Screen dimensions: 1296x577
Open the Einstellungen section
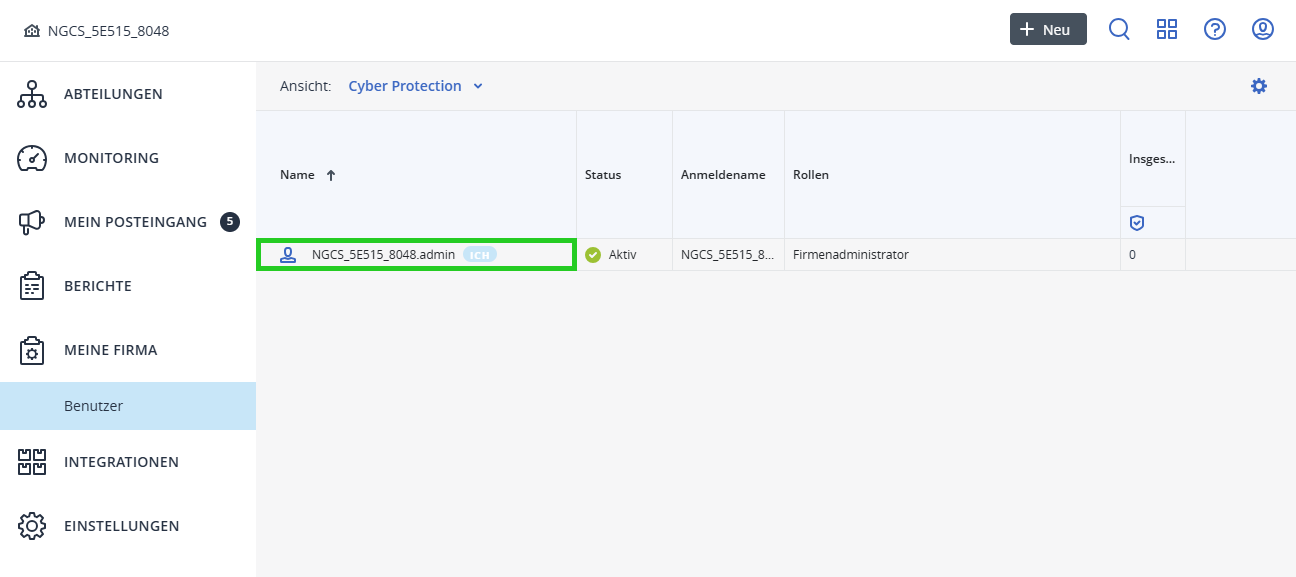click(122, 525)
